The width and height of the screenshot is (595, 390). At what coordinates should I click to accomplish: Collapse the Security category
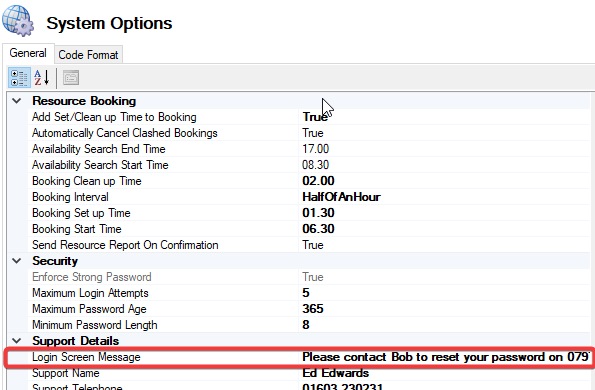[16, 261]
